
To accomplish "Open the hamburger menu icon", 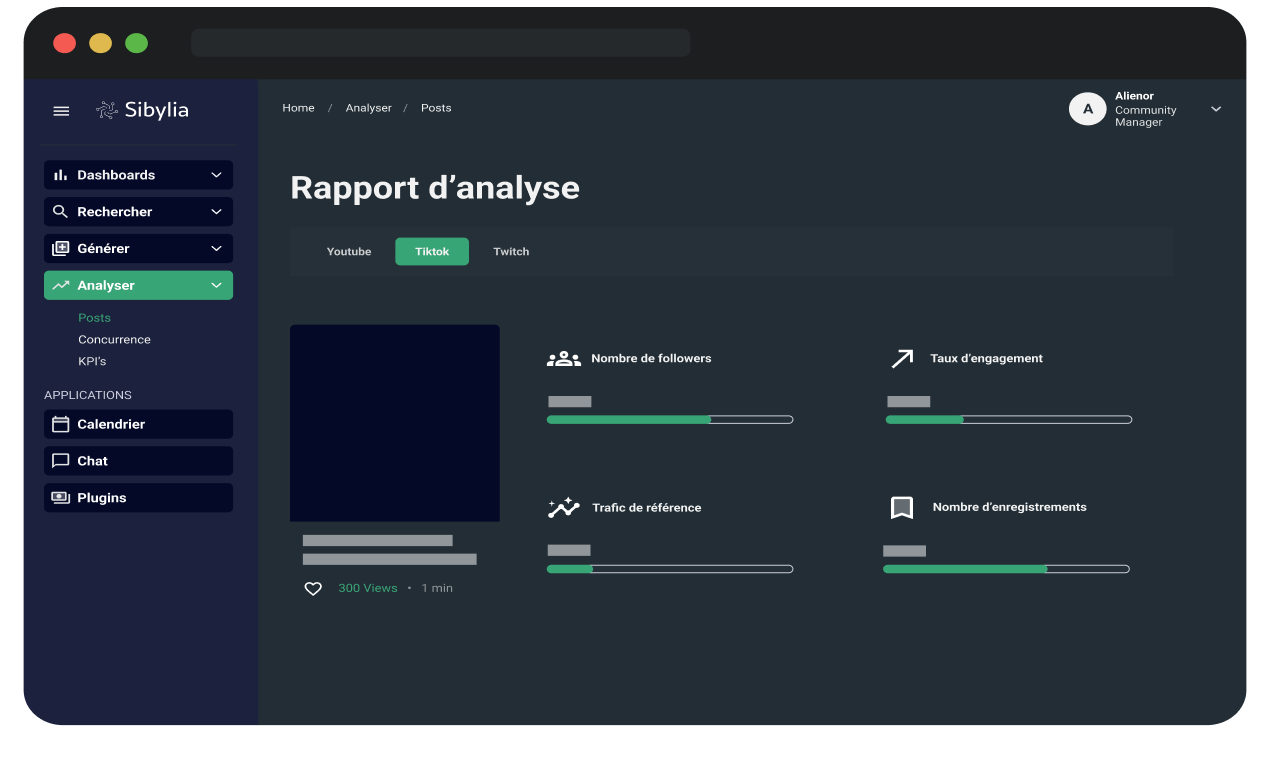I will coord(61,111).
